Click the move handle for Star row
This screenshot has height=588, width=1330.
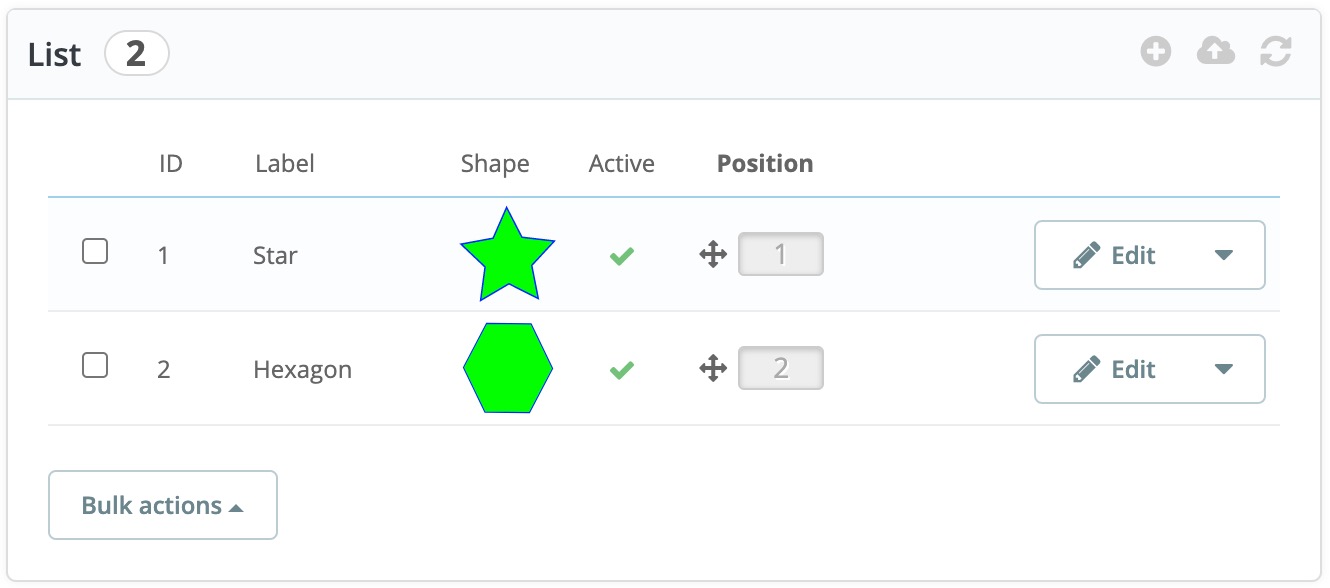[x=713, y=255]
